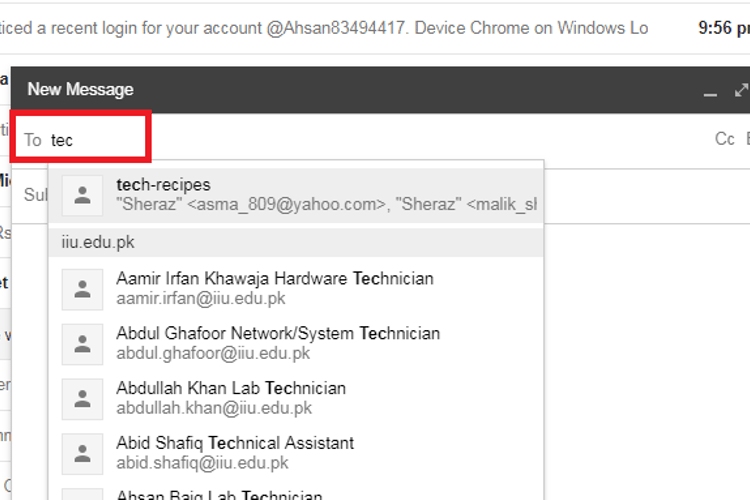750x500 pixels.
Task: Minimize the New Message compose window
Action: (x=711, y=91)
